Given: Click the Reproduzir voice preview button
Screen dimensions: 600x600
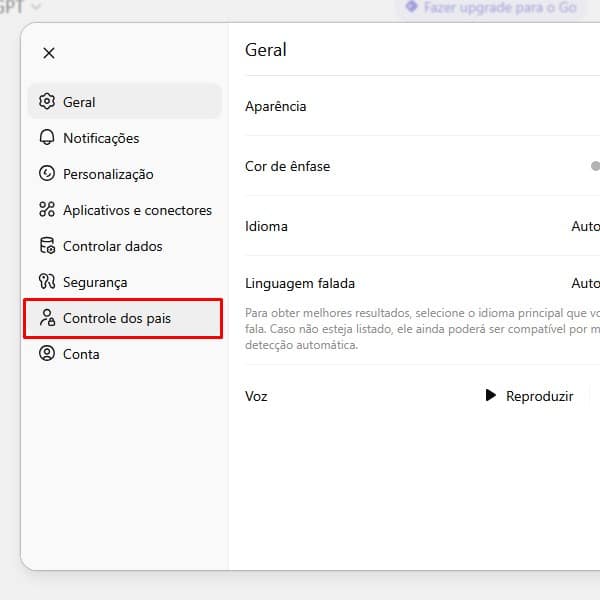Looking at the screenshot, I should tap(530, 396).
